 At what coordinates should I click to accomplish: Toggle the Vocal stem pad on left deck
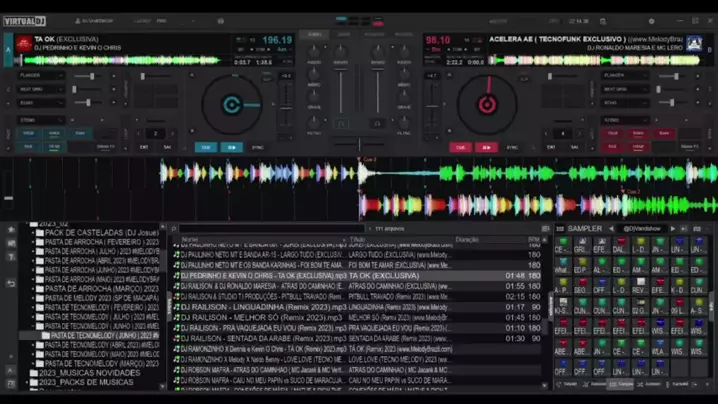(x=28, y=133)
